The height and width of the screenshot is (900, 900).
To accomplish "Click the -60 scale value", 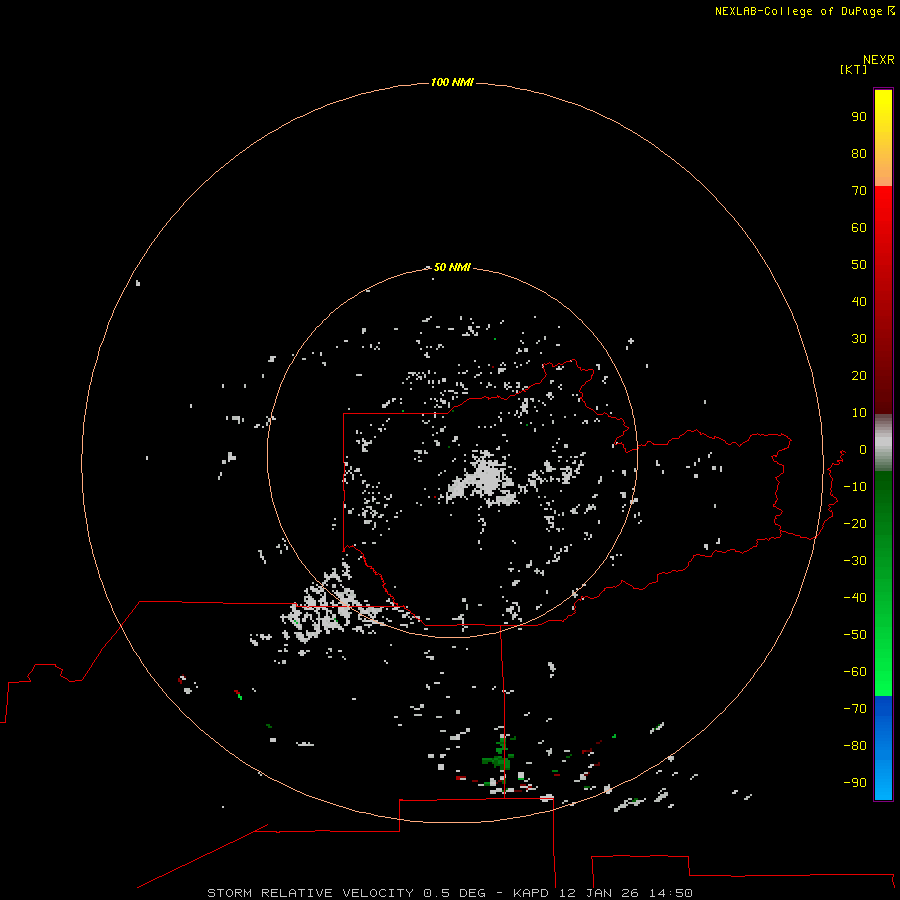I will (x=855, y=672).
